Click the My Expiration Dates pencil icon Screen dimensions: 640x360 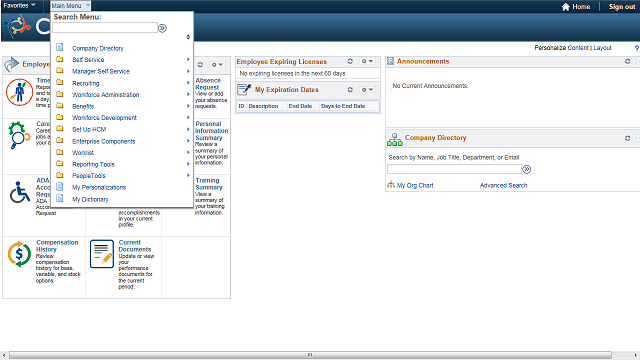(x=244, y=89)
